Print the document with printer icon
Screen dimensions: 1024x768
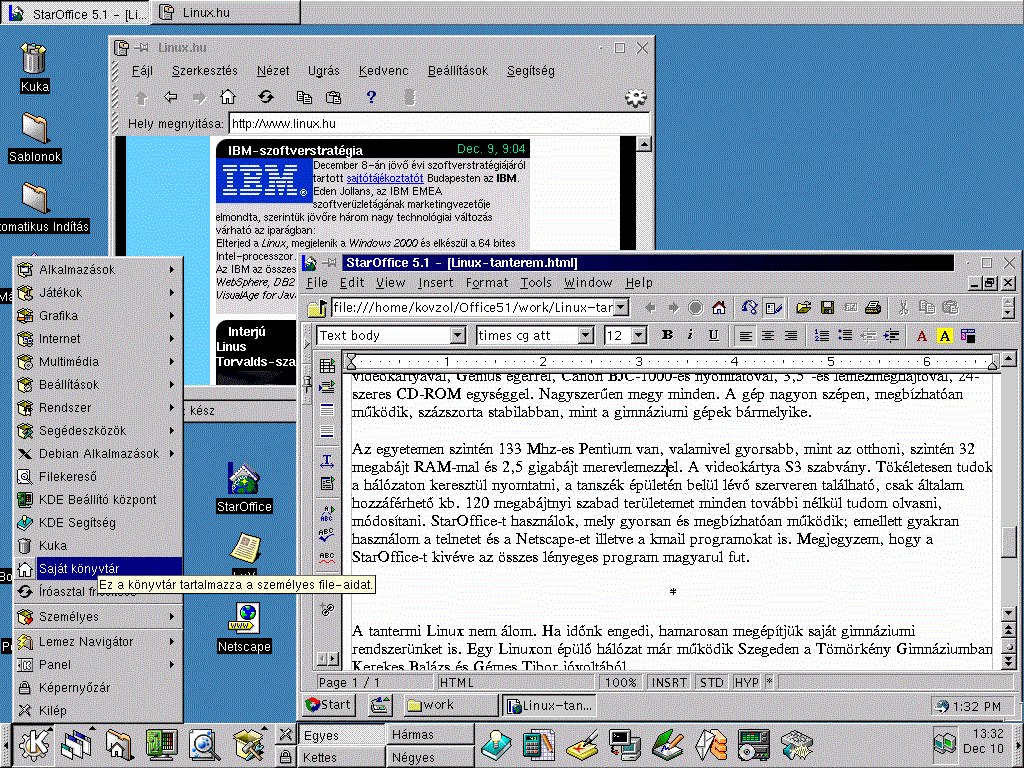(x=873, y=307)
